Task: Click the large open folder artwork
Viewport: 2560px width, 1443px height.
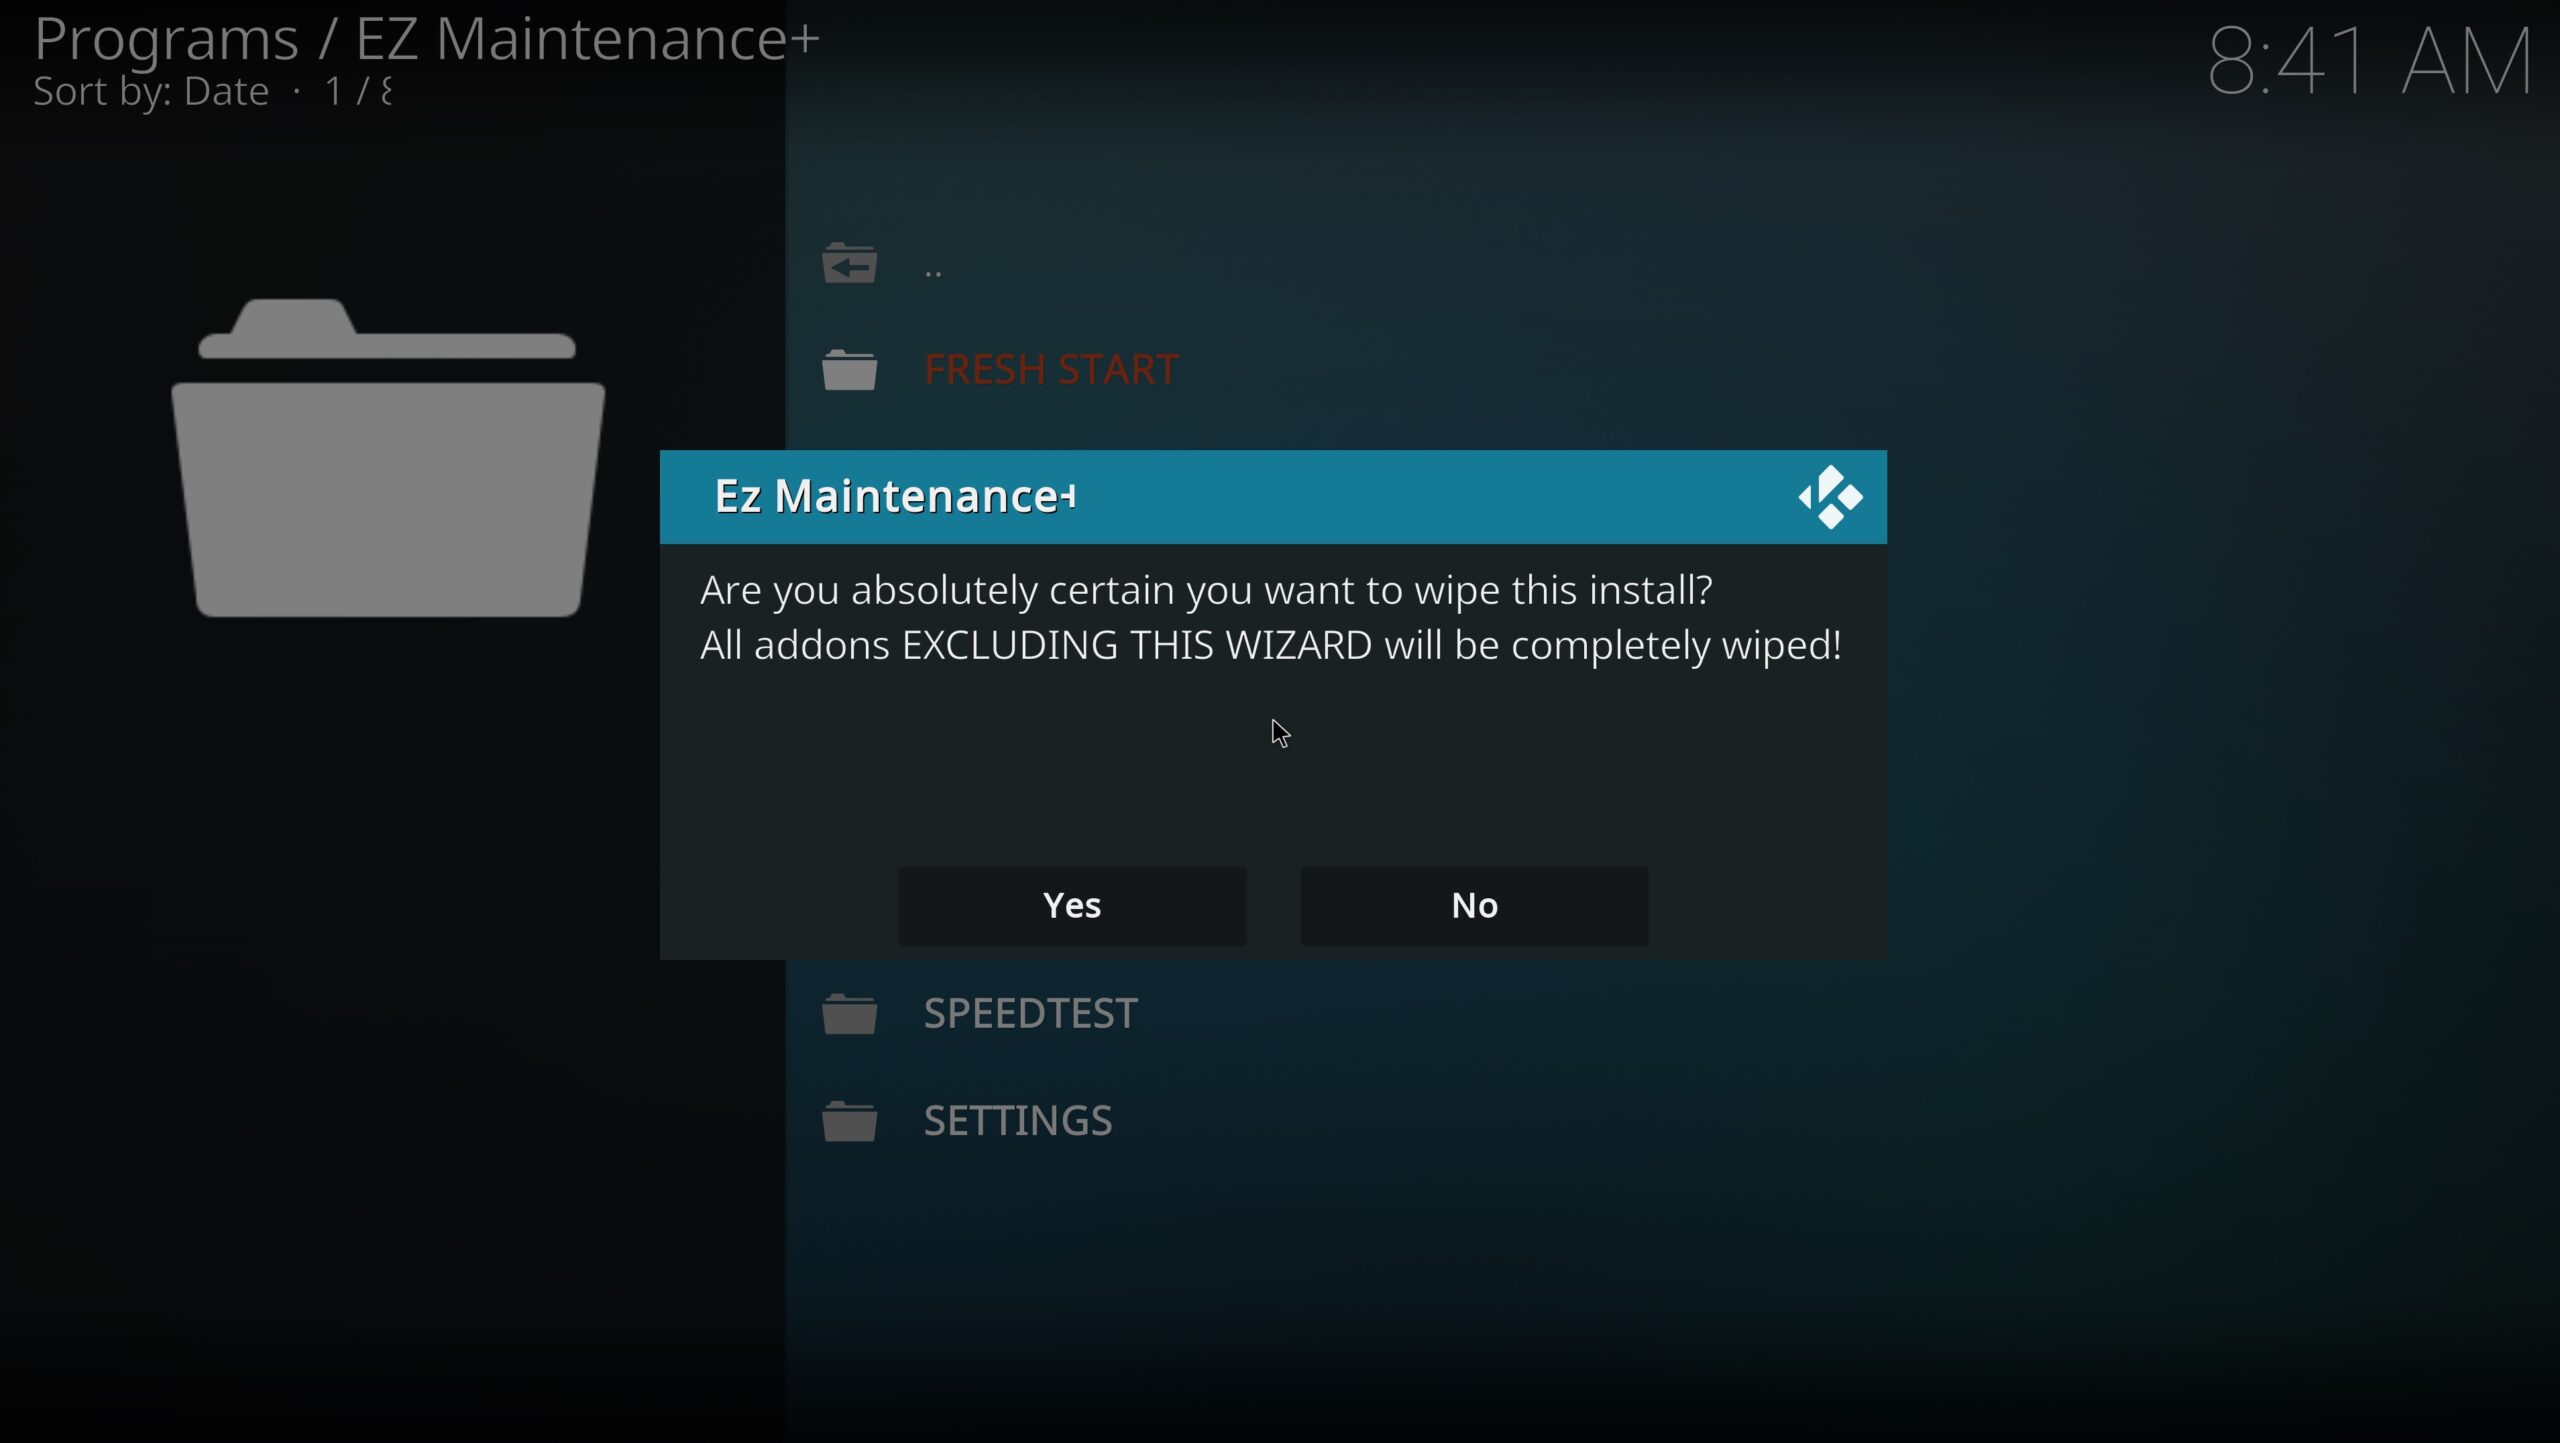Action: [x=388, y=458]
